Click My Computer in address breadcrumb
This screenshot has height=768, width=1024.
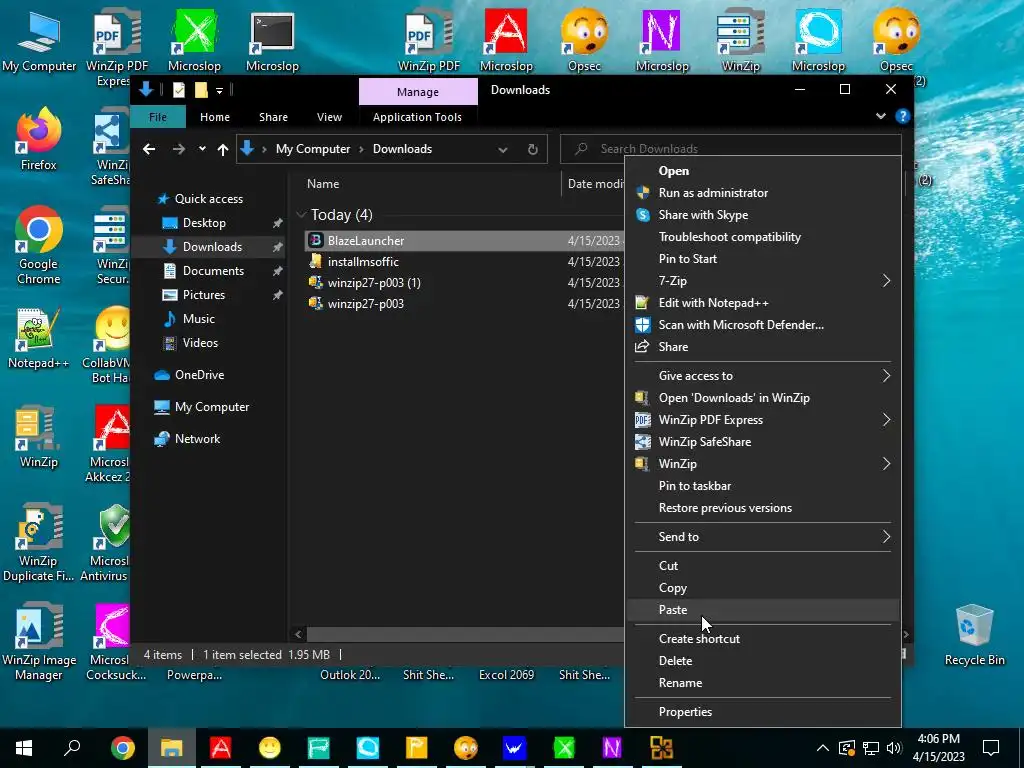313,149
